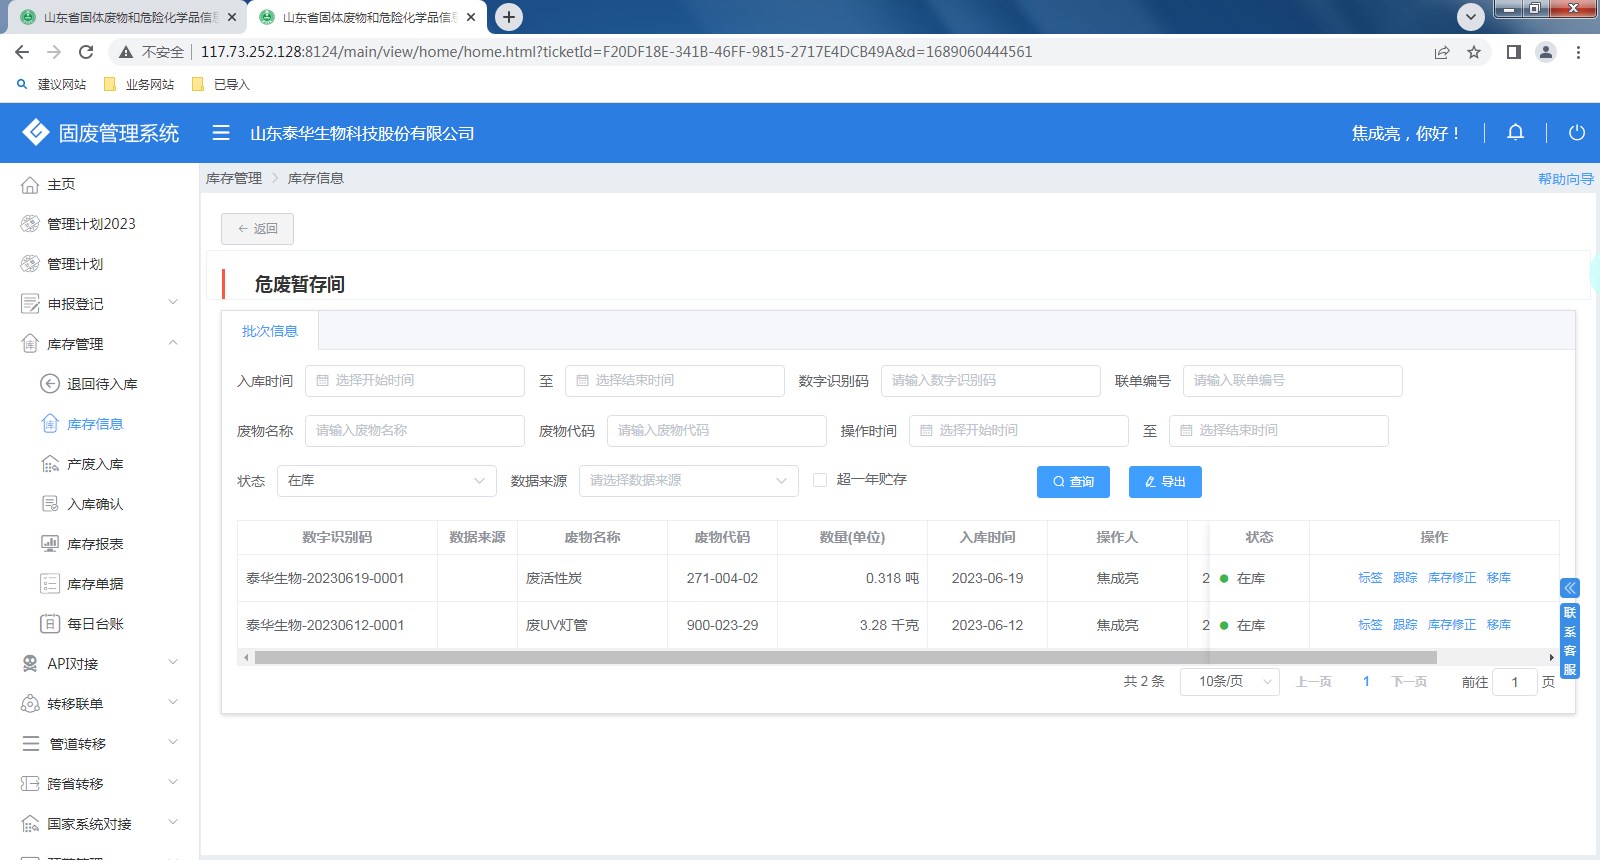Enable the 超一年贮存 checkbox
This screenshot has width=1600, height=860.
(x=820, y=480)
